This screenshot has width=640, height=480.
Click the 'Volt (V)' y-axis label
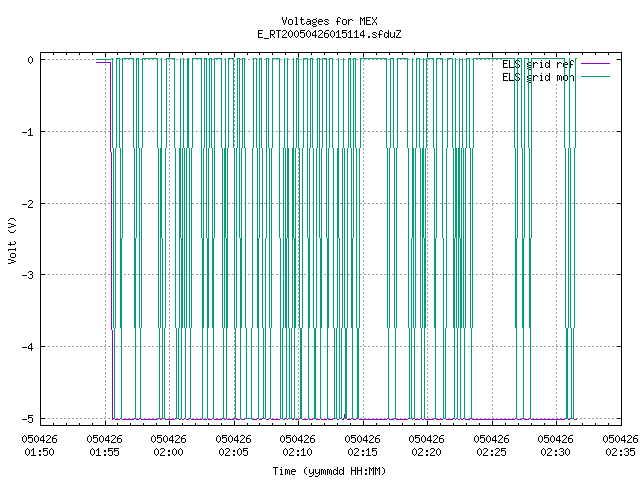[12, 240]
